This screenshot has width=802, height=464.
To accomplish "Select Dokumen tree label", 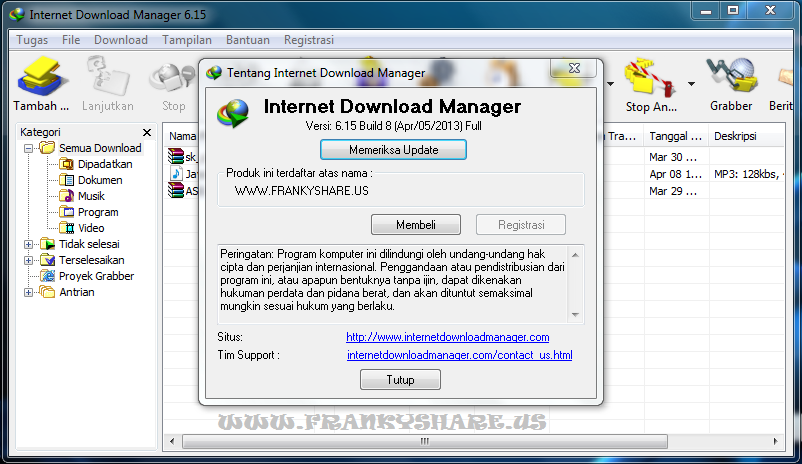I will click(100, 180).
